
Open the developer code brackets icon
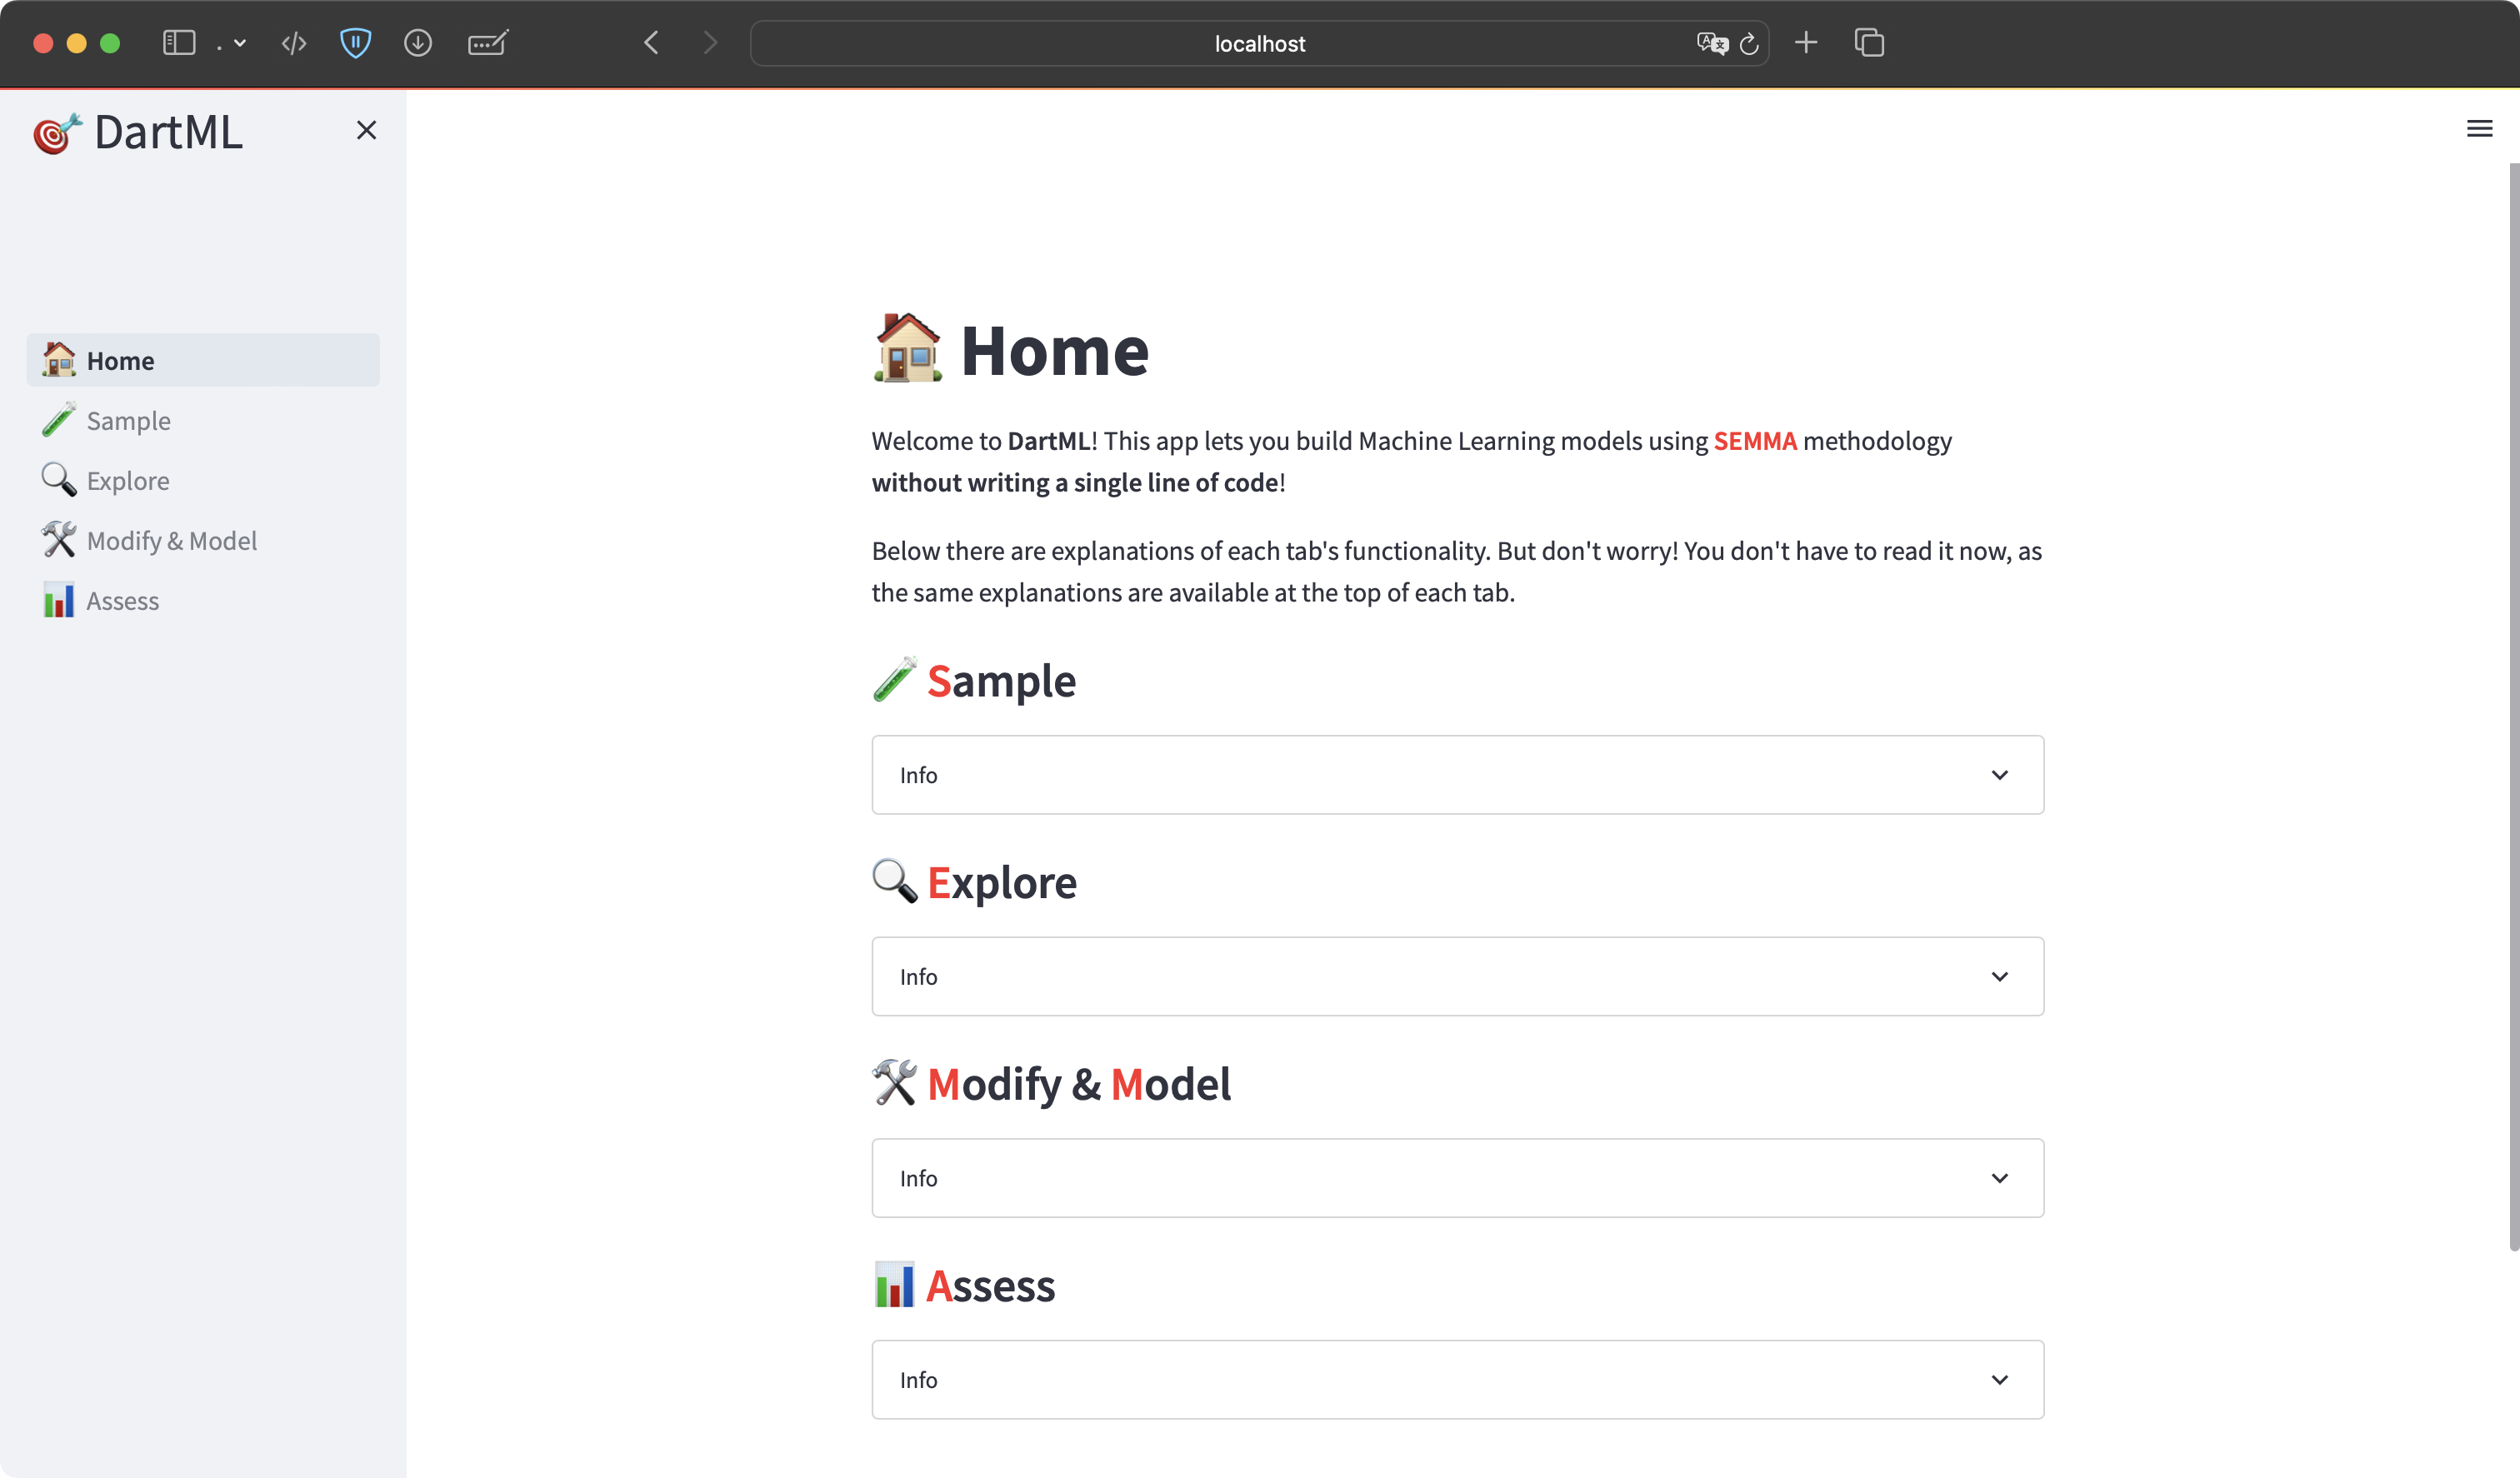coord(293,43)
